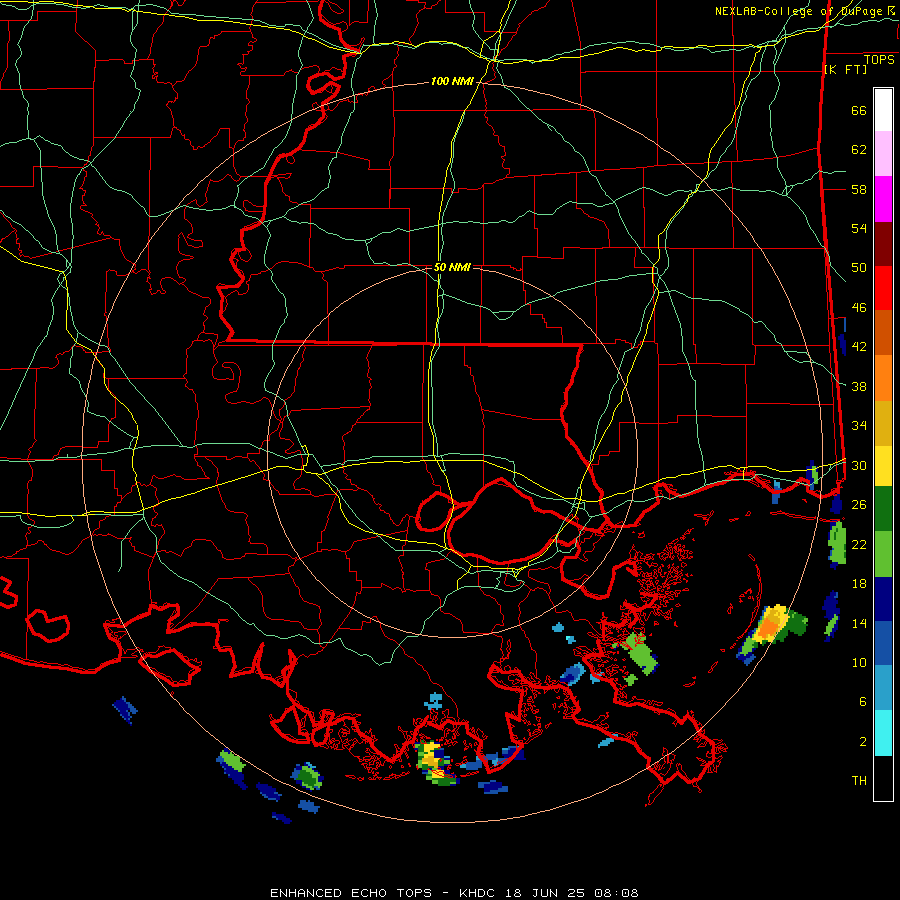Screen dimensions: 900x900
Task: Click the "K FT" units label
Action: (x=845, y=69)
